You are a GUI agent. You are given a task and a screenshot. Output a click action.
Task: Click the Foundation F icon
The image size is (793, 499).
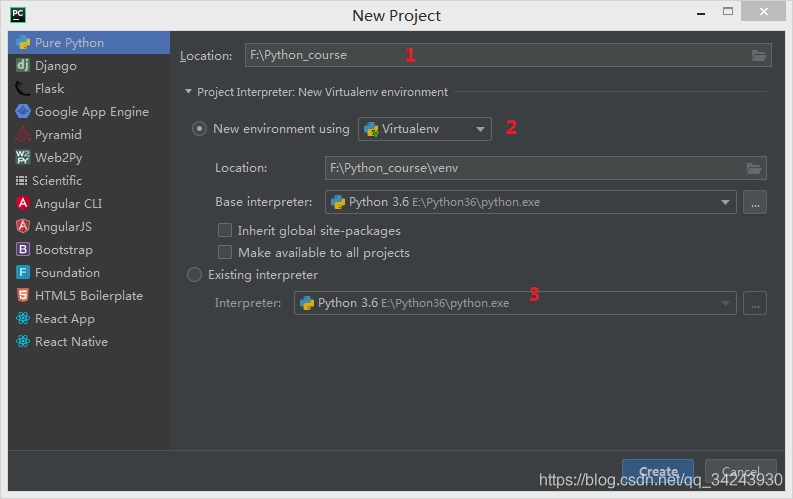(23, 272)
